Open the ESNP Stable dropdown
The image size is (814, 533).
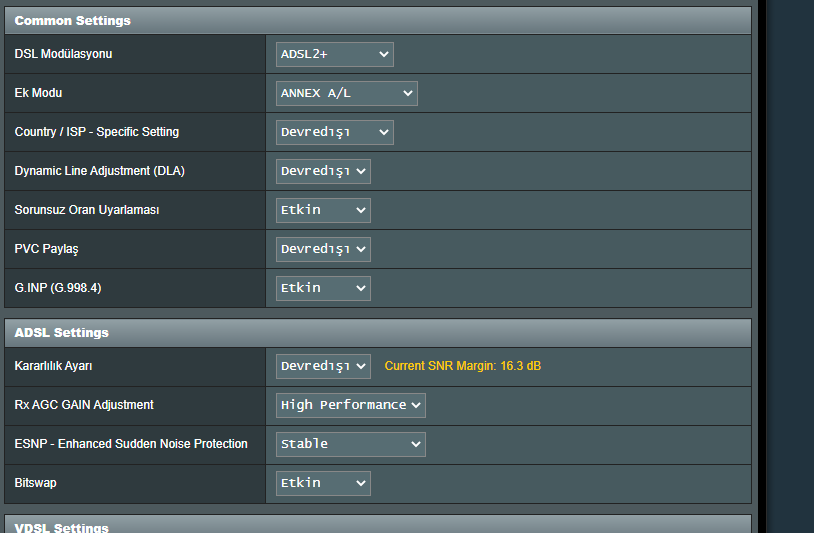(x=350, y=444)
